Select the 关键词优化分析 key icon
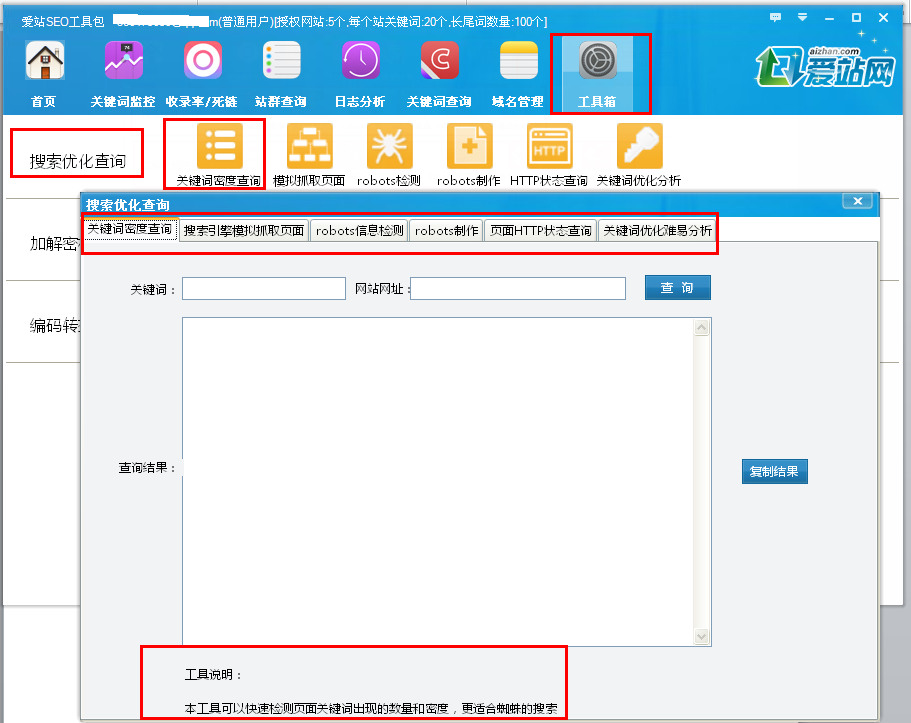 (638, 145)
